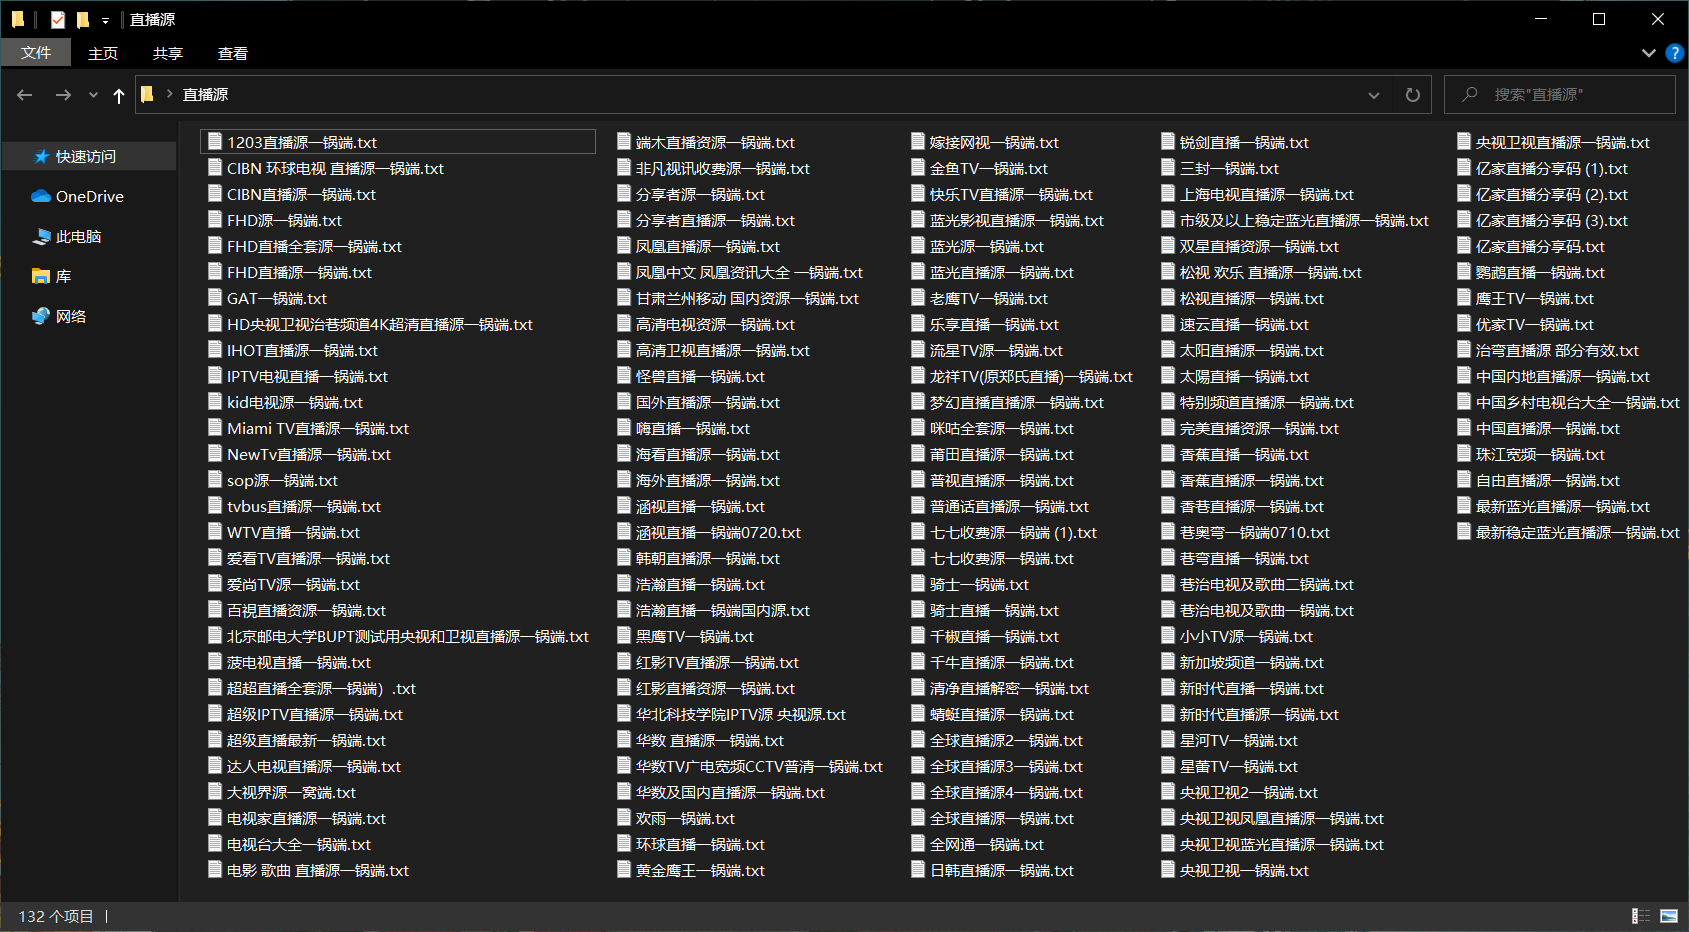Open Quick Access toolbar customize dropdown
Viewport: 1689px width, 932px height.
tap(105, 20)
